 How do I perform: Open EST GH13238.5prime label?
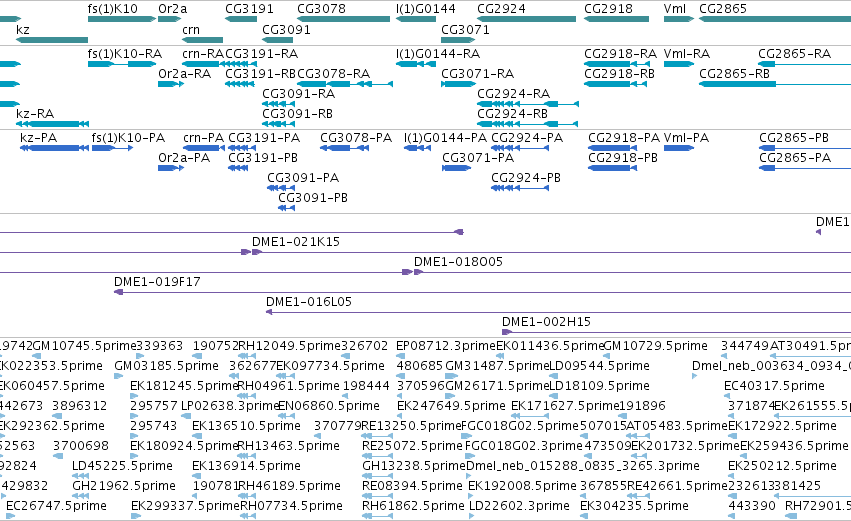(414, 466)
